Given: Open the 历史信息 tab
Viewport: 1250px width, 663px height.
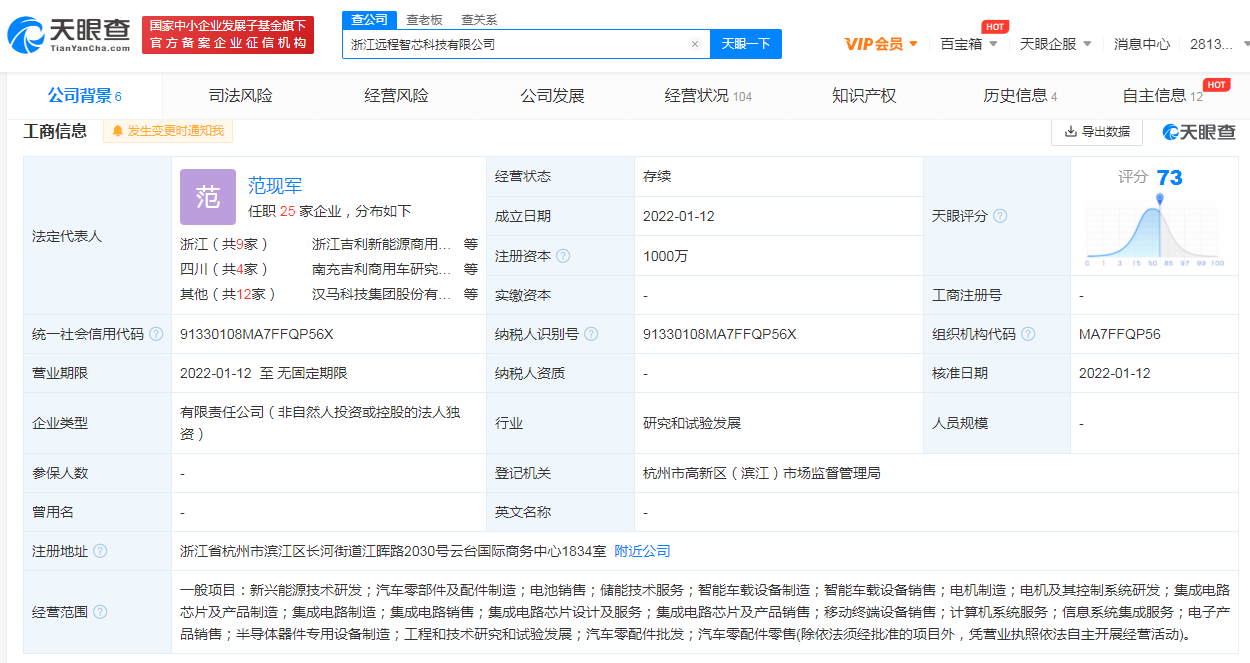Looking at the screenshot, I should (1020, 96).
